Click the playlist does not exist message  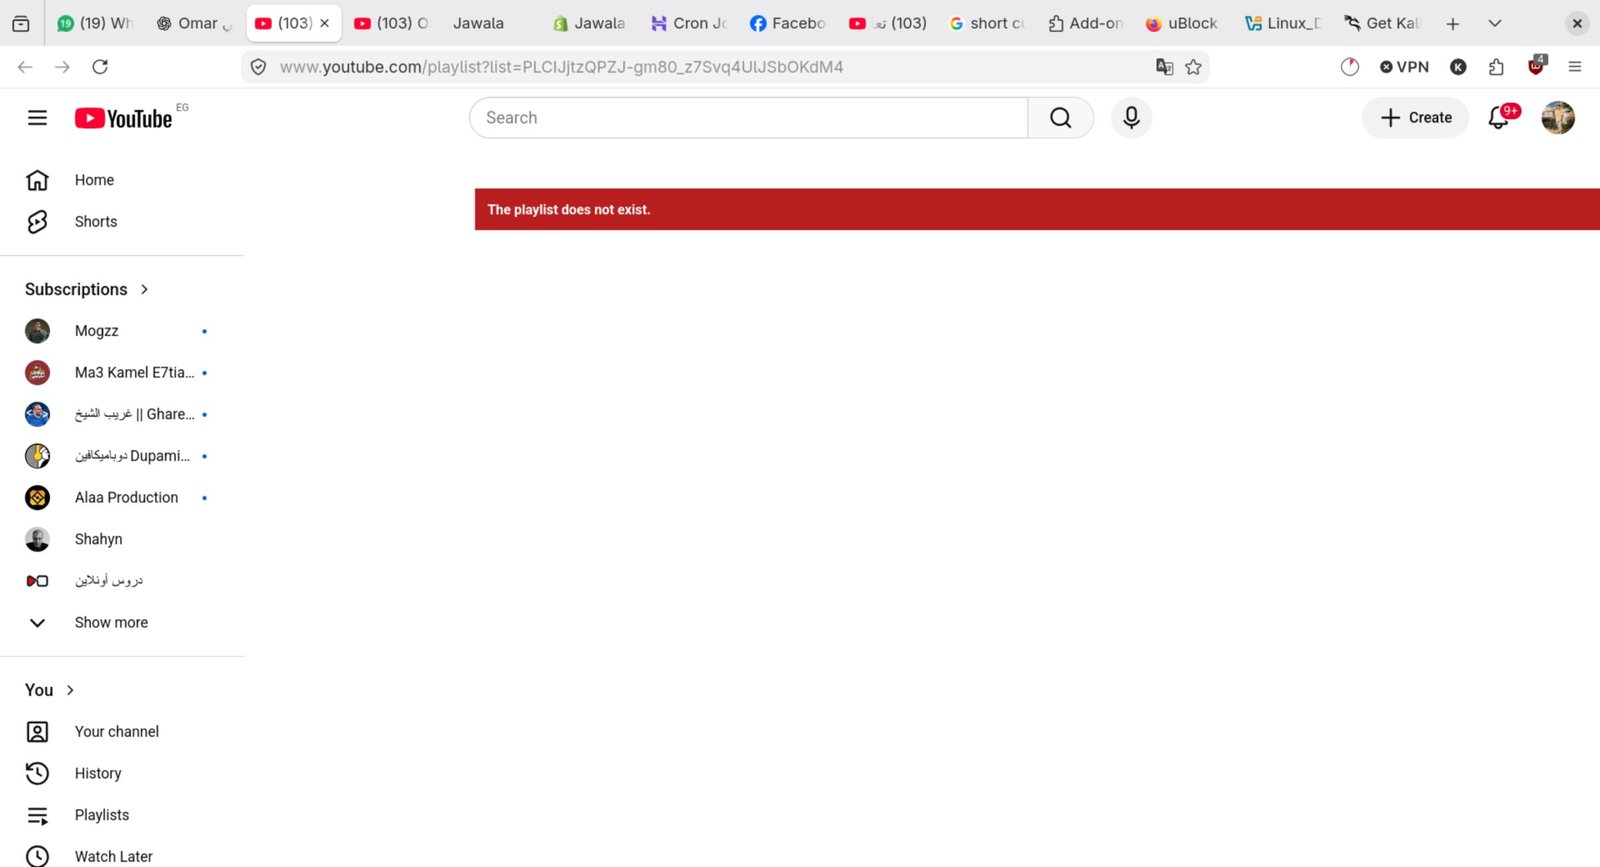pos(569,210)
